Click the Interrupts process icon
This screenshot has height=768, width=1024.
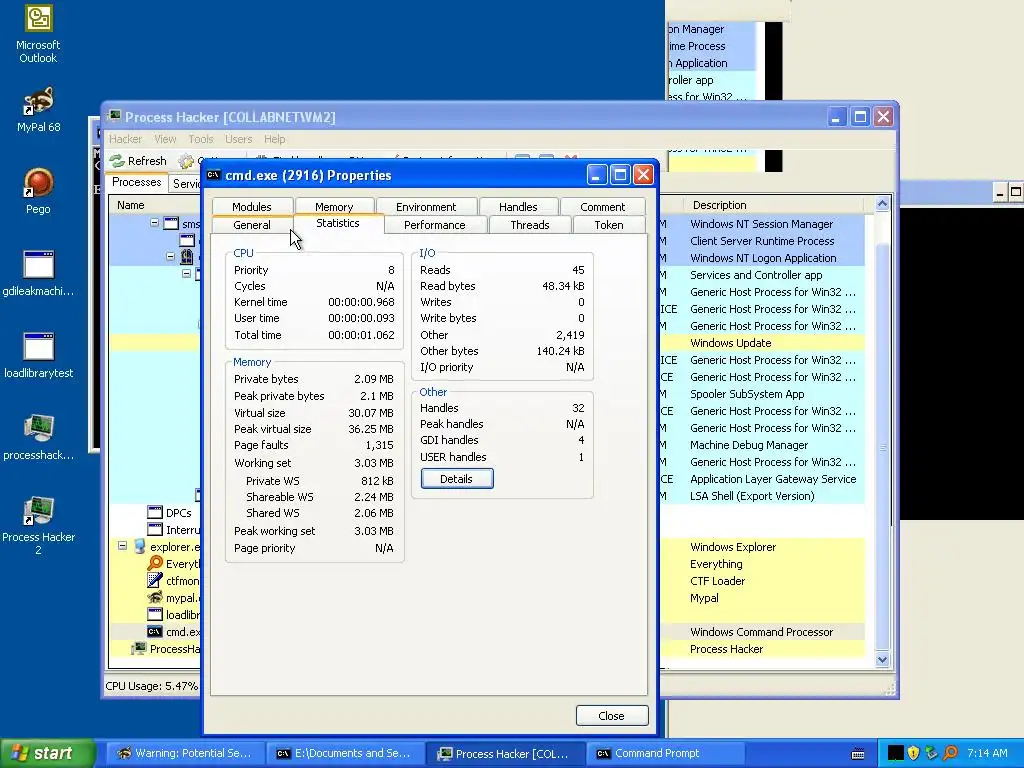(155, 530)
